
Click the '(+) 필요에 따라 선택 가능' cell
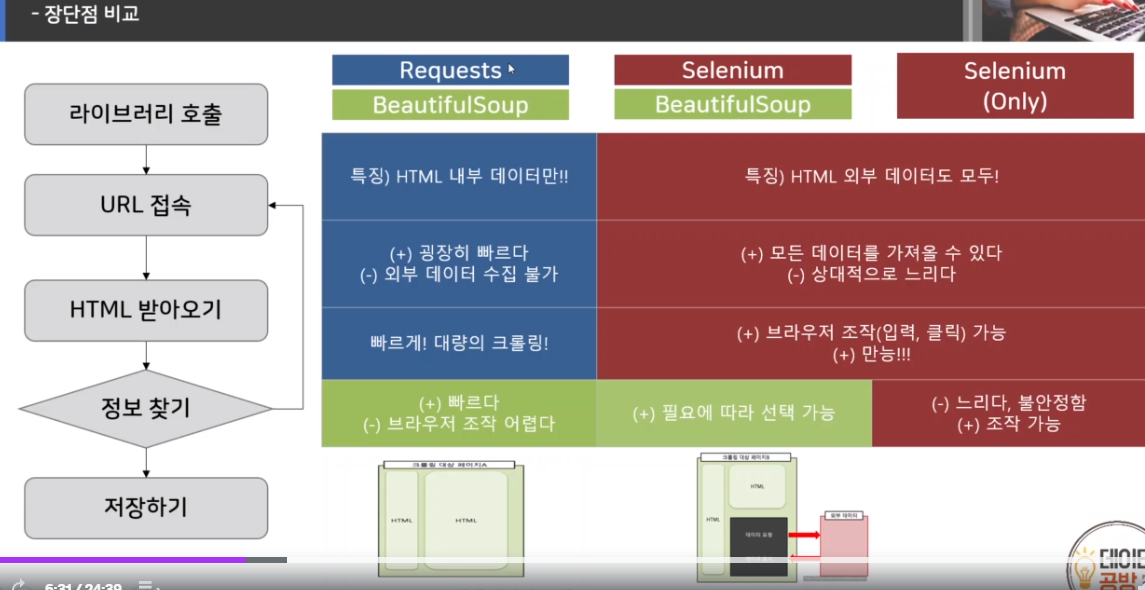[x=733, y=413]
